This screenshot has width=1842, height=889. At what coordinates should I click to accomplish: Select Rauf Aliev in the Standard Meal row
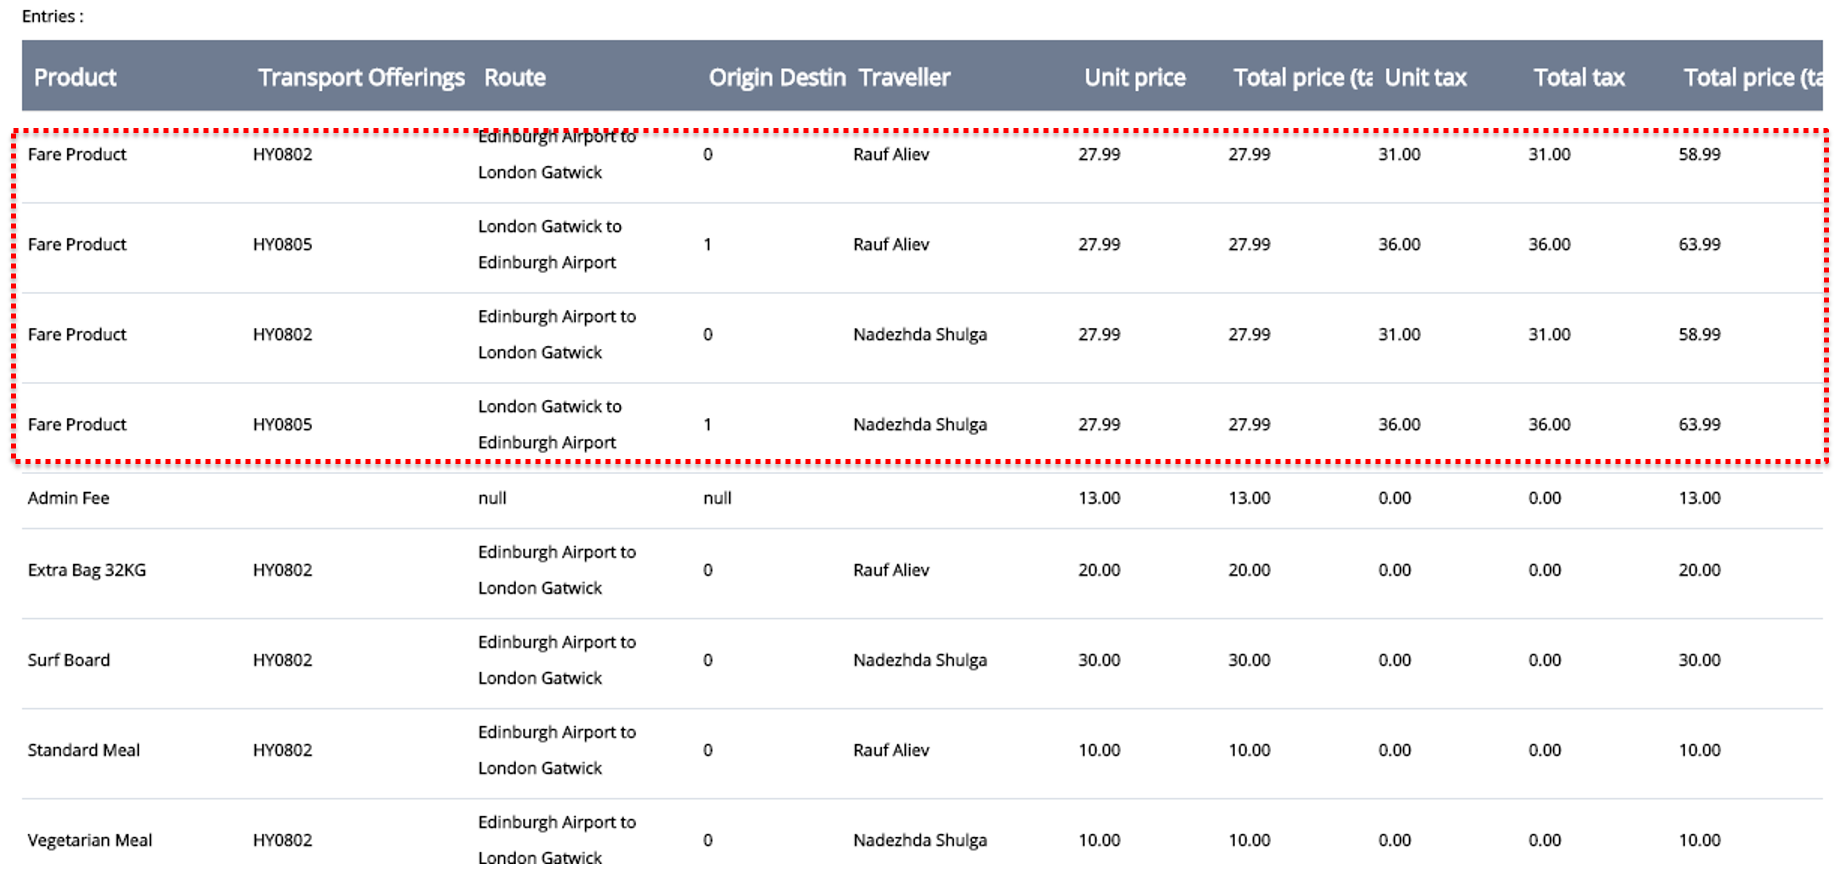(x=891, y=750)
